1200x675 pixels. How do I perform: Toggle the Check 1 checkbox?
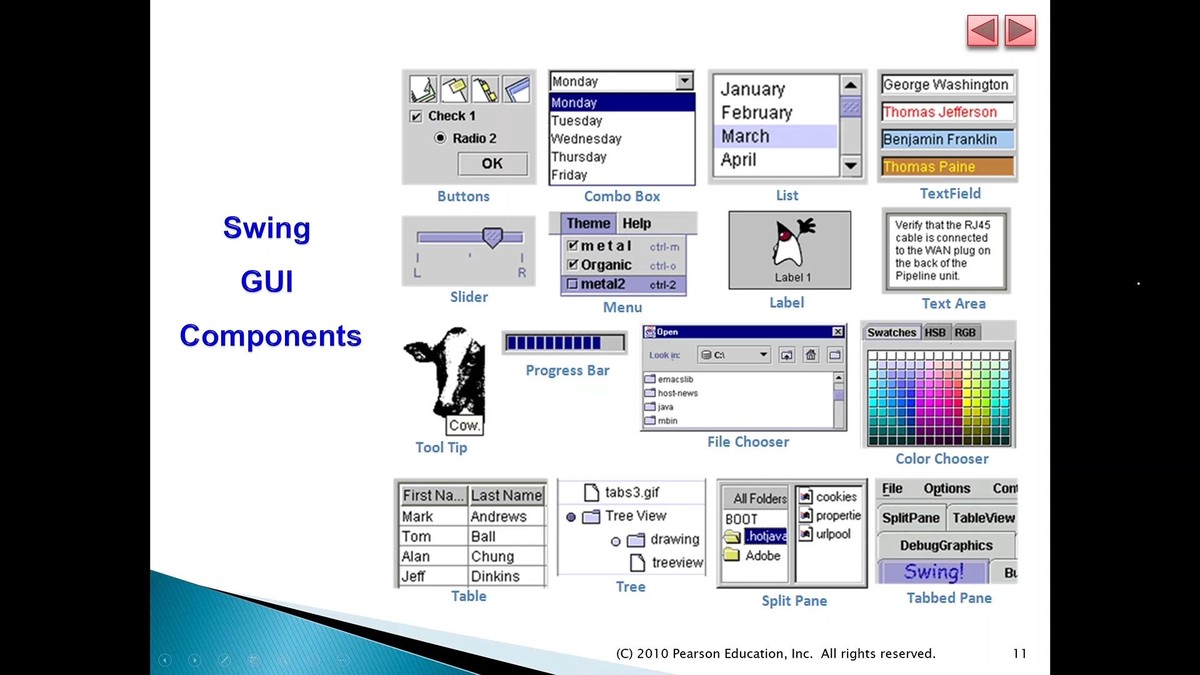click(x=417, y=116)
